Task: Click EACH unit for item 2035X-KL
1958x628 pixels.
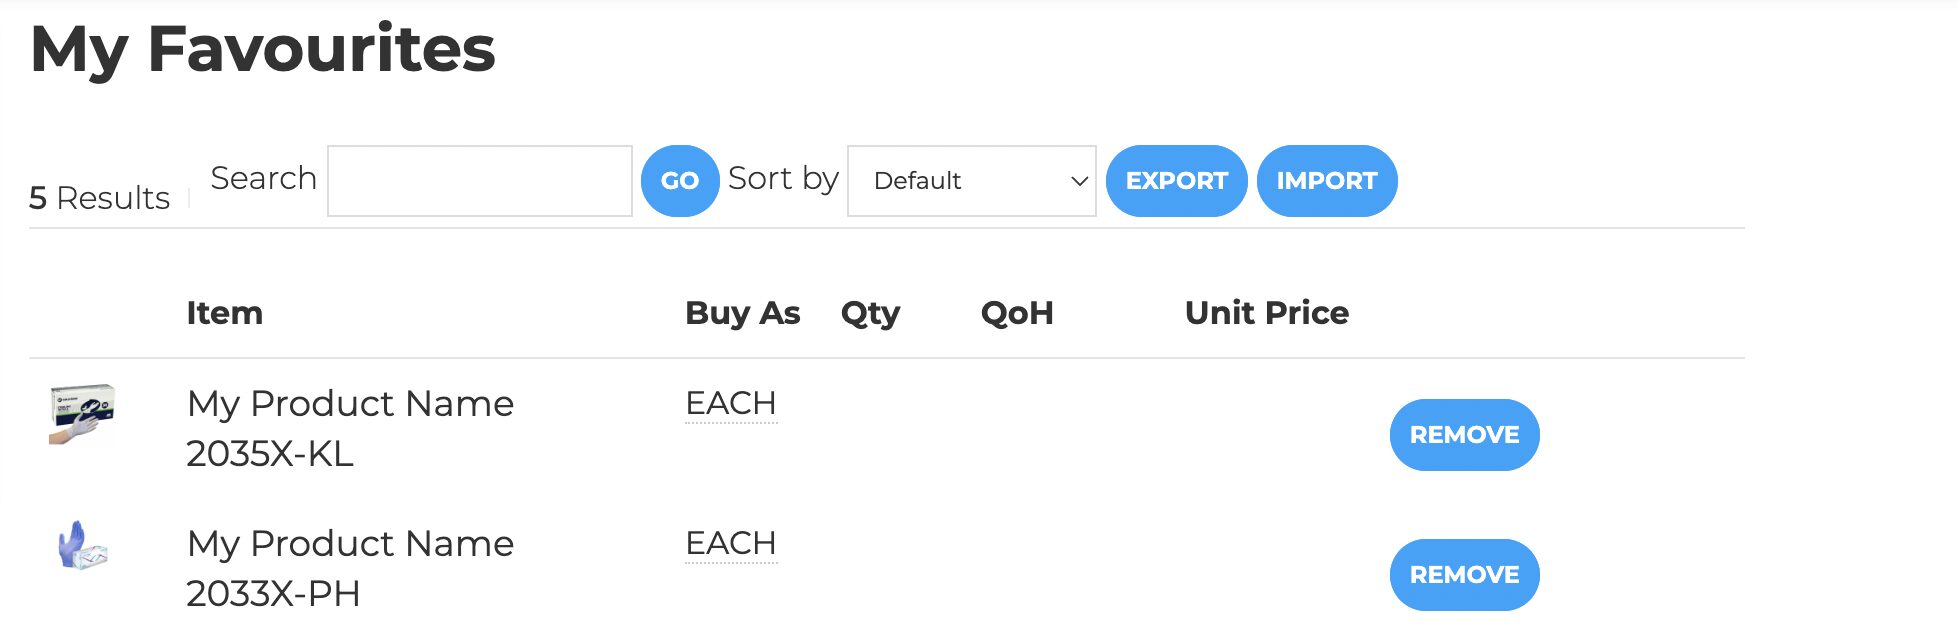Action: point(731,403)
